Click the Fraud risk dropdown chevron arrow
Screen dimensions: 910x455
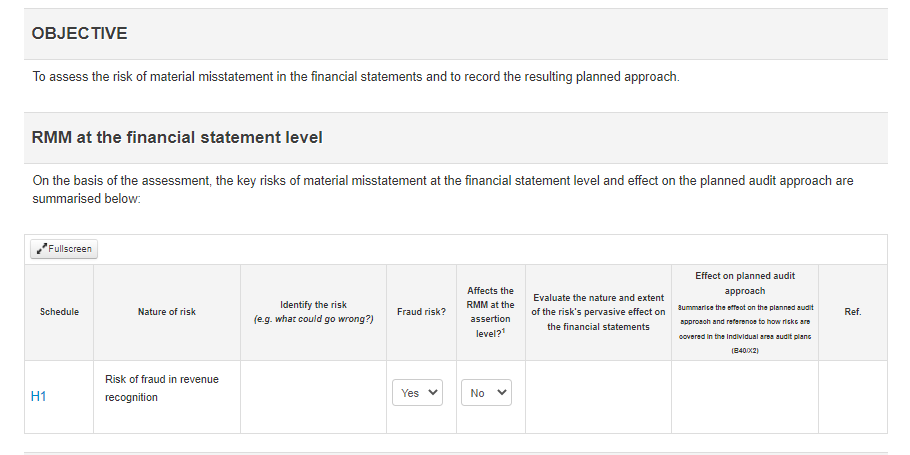click(432, 392)
